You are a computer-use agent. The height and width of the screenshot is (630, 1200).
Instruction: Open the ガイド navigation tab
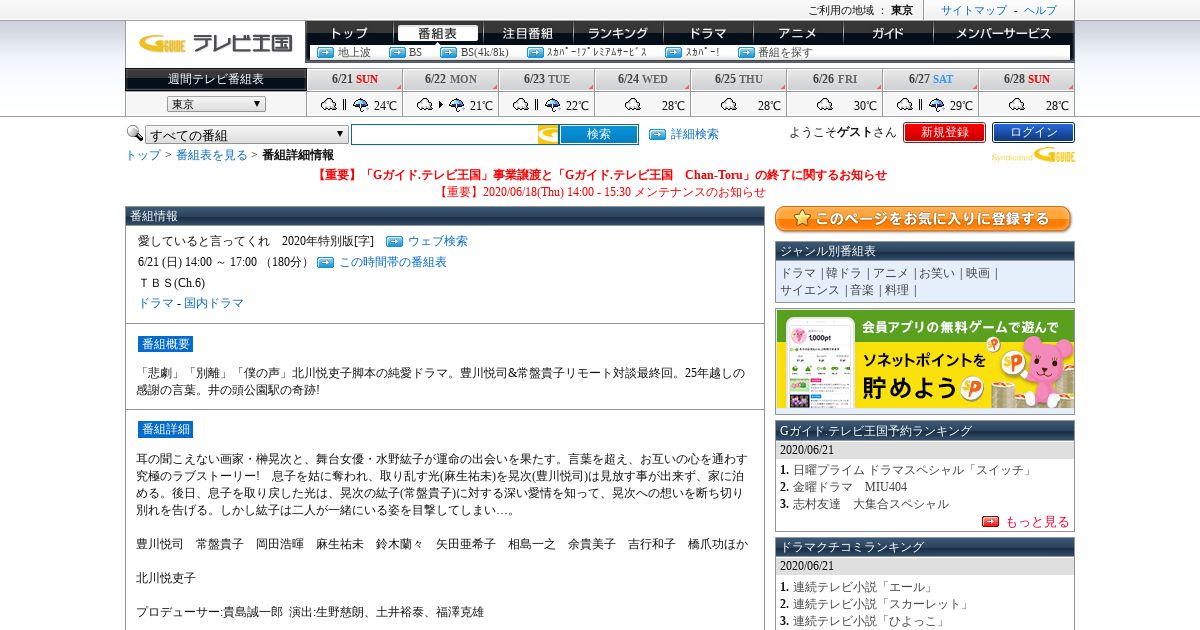pos(888,33)
